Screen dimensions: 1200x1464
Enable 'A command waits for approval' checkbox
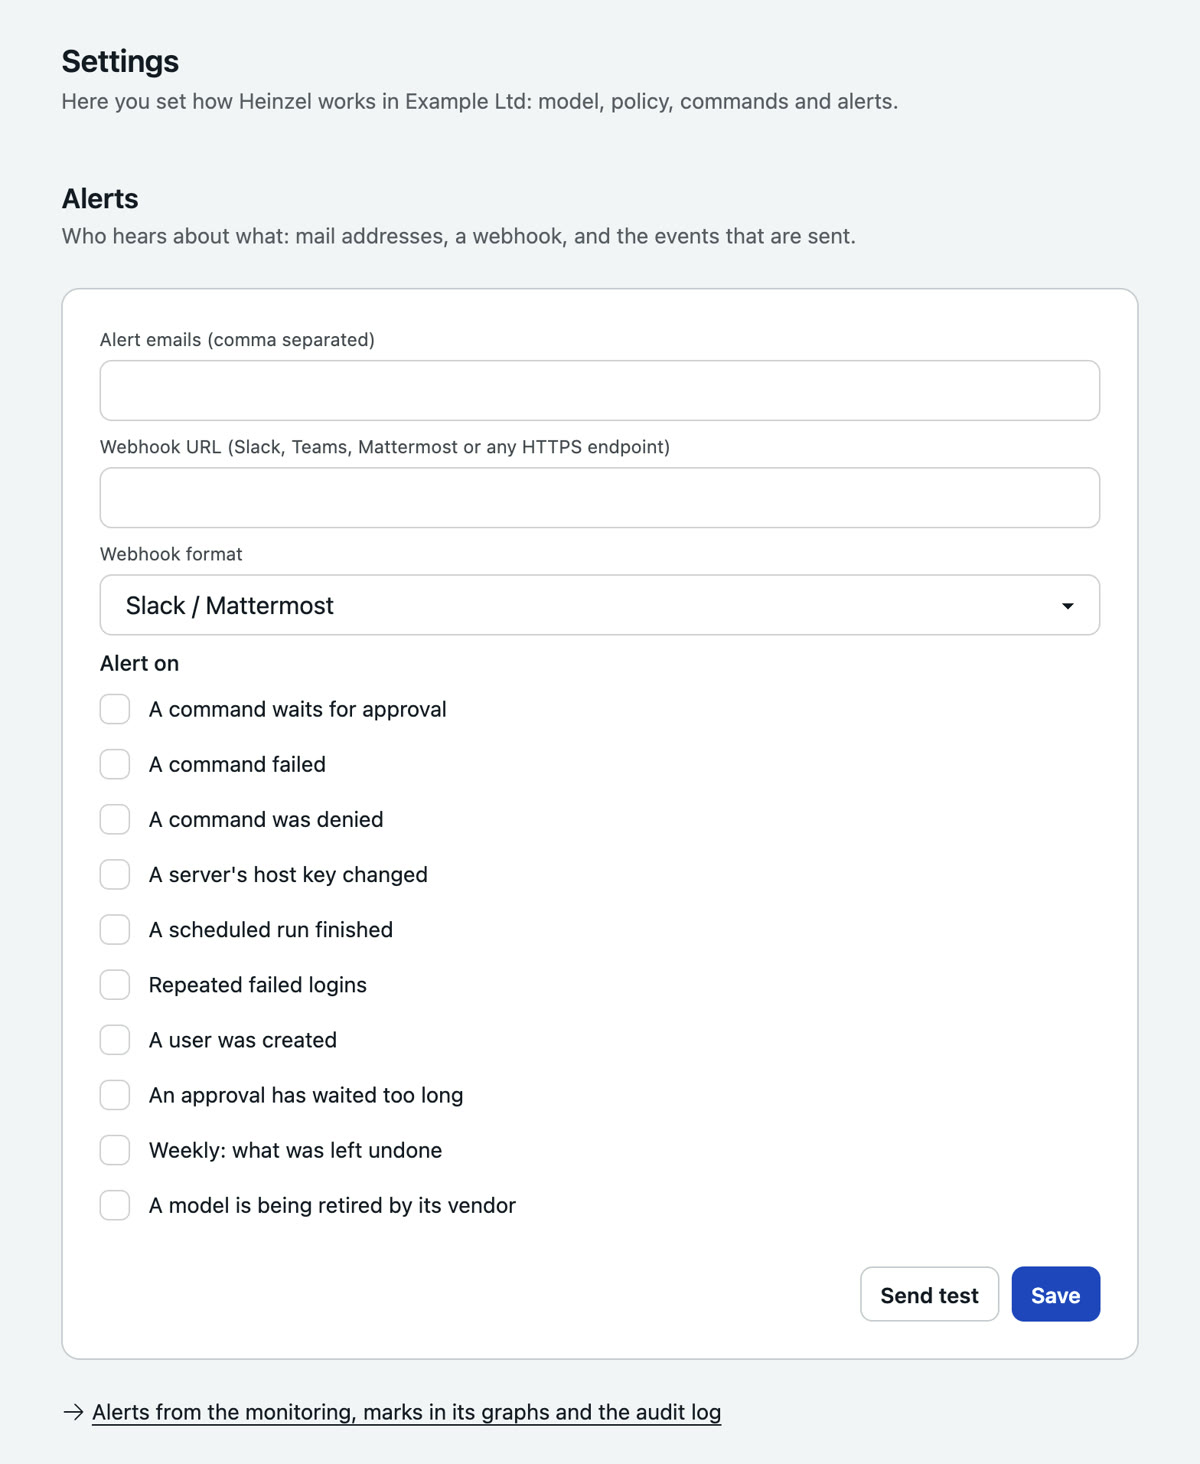115,709
